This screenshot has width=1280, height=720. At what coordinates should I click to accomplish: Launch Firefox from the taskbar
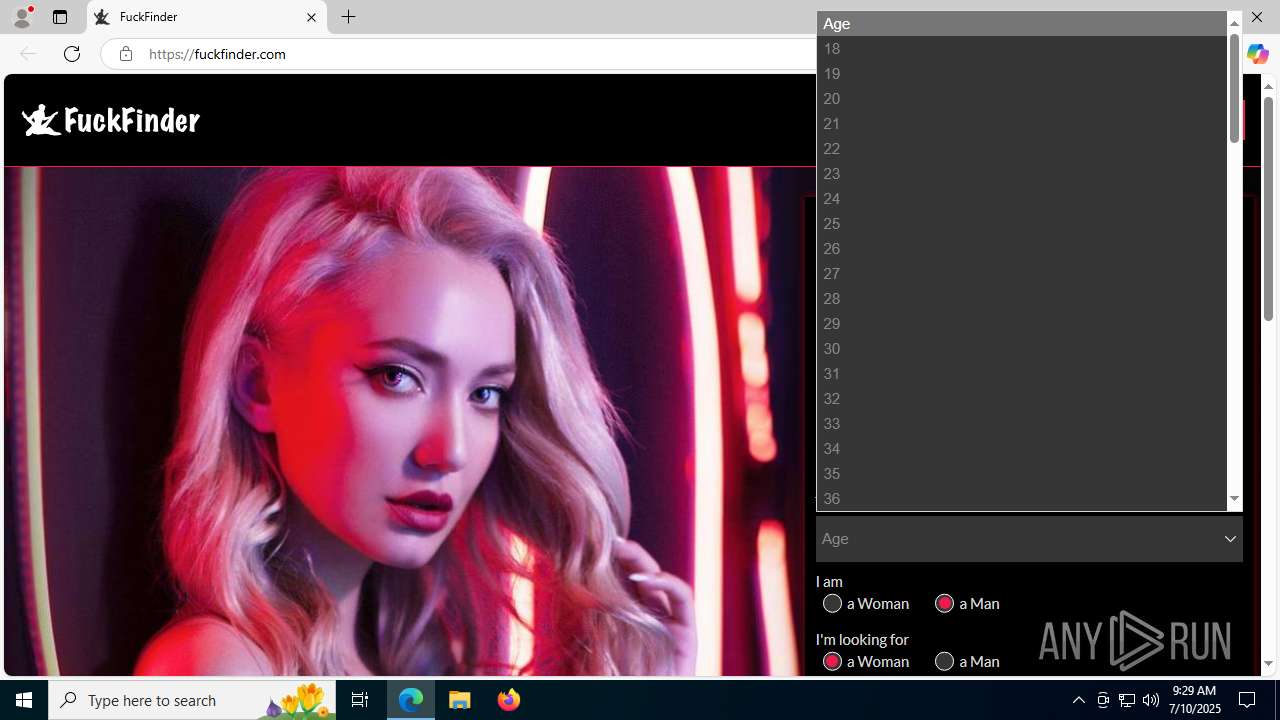508,700
